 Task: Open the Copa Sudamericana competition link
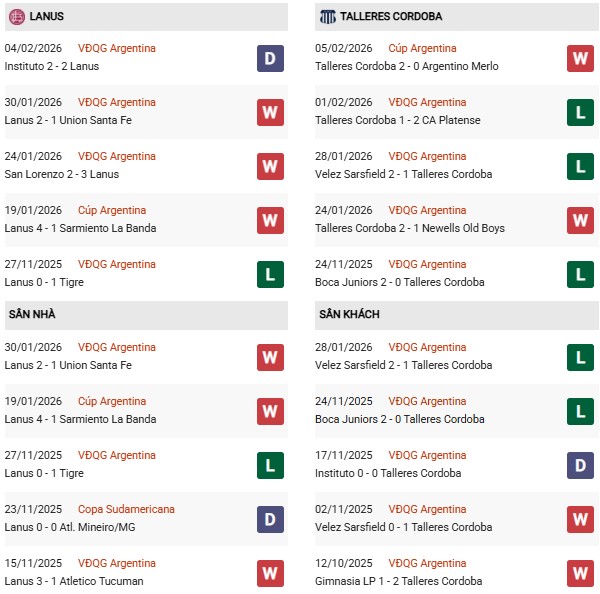pos(126,509)
